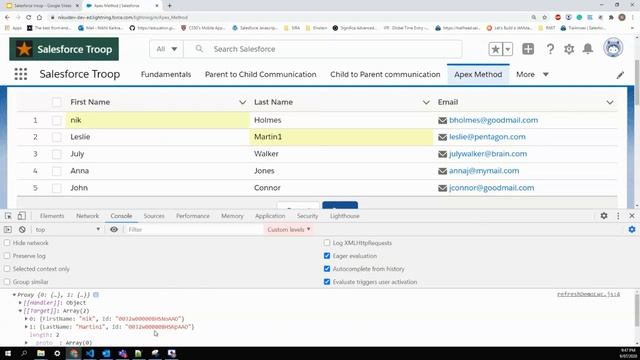Open the App Launcher grid icon

[x=20, y=74]
